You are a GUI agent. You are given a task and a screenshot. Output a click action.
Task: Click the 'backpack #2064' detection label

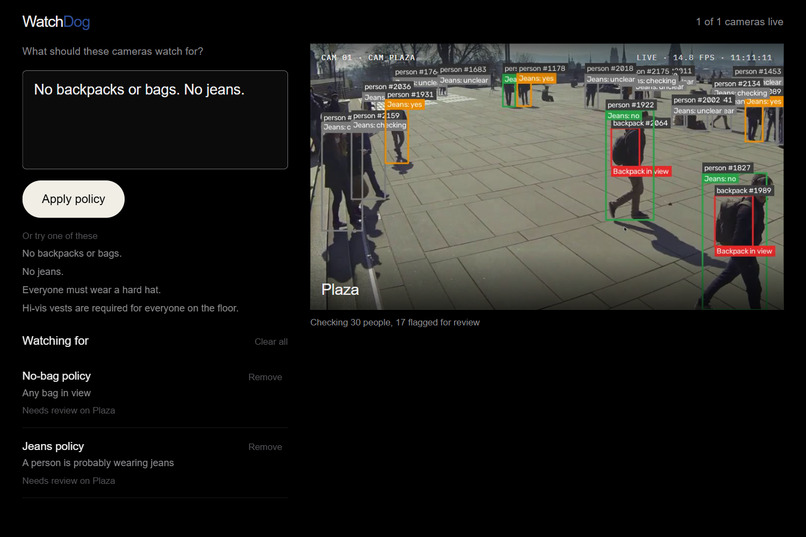(640, 123)
